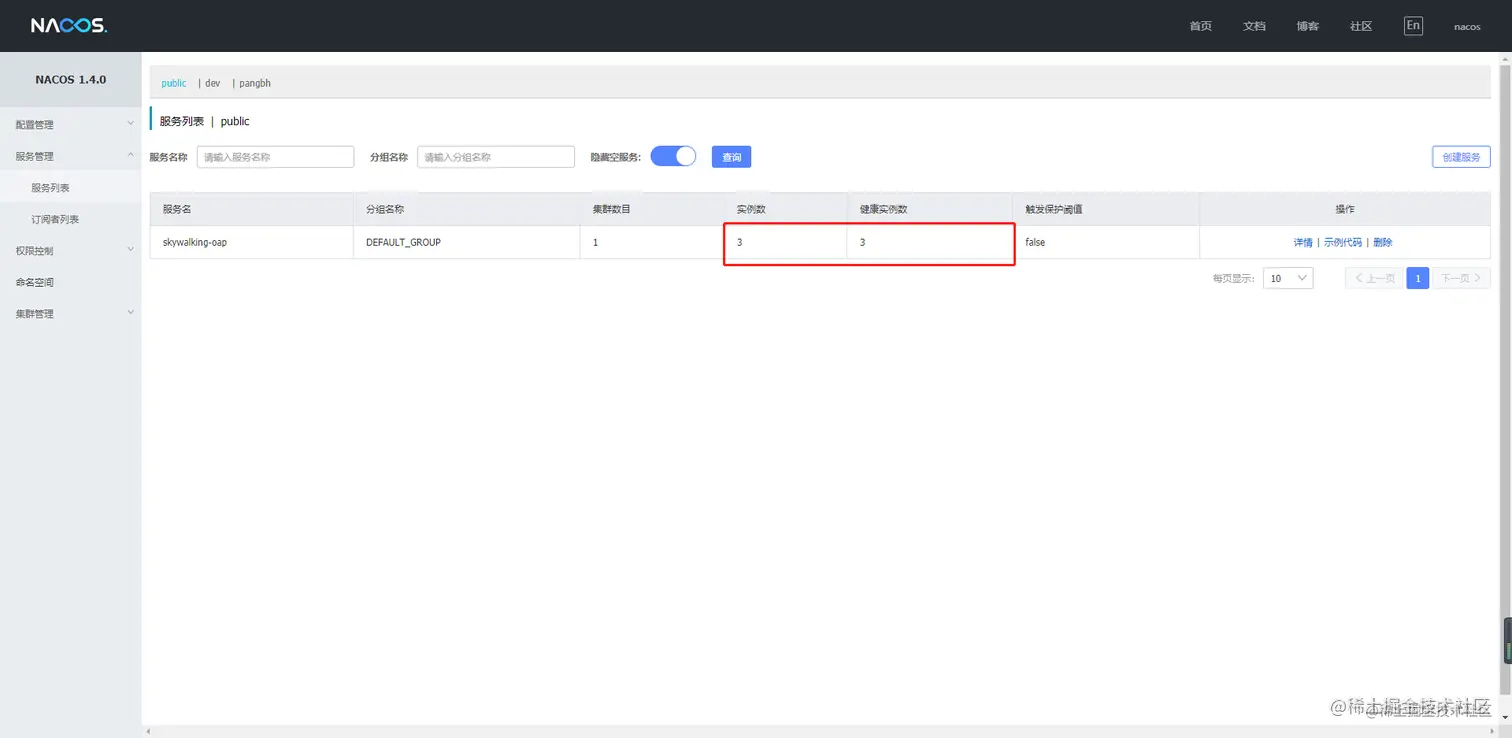Click the 下一页 pagination button
The image size is (1512, 738).
click(x=1461, y=278)
